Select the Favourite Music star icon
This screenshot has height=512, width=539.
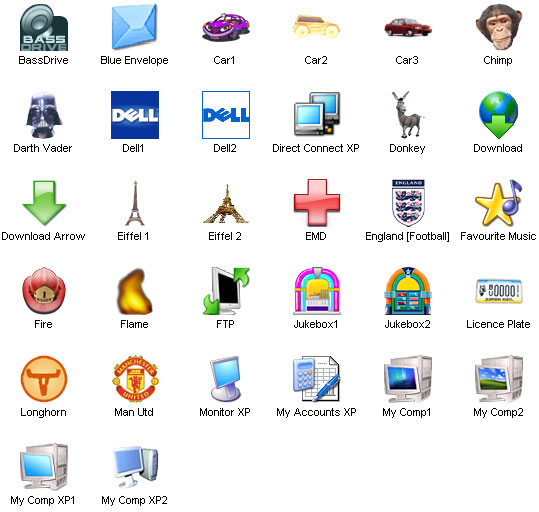[x=498, y=203]
